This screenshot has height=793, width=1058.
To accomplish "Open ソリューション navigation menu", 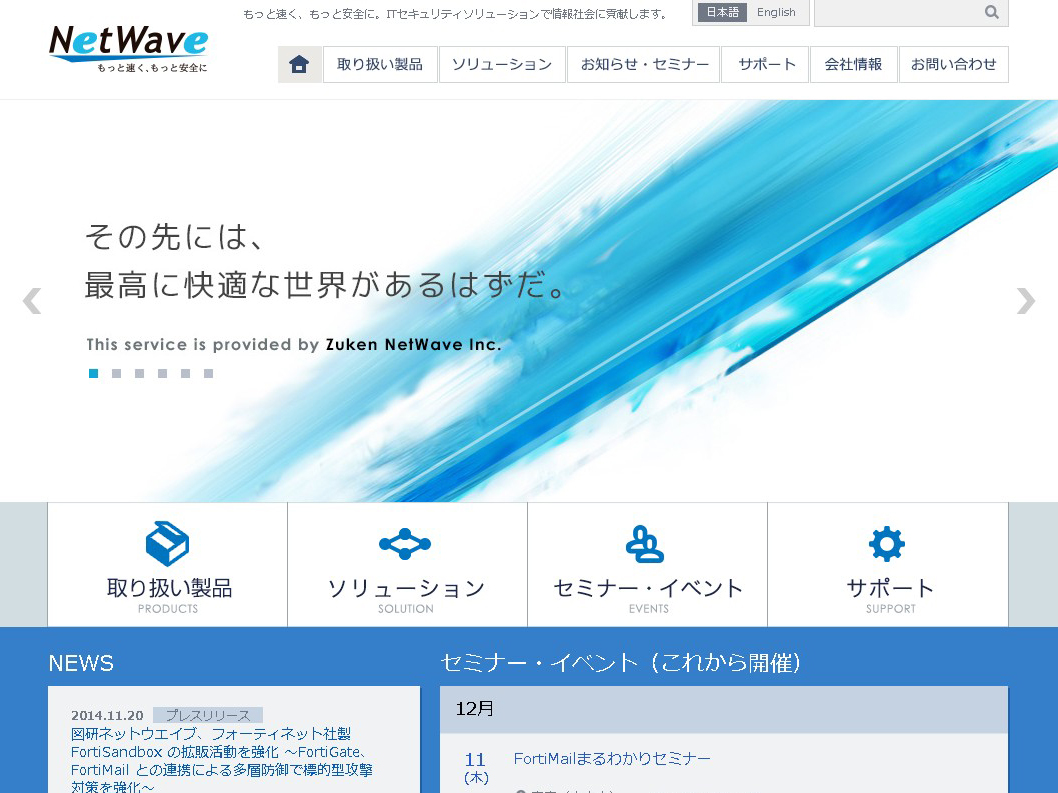I will (502, 64).
